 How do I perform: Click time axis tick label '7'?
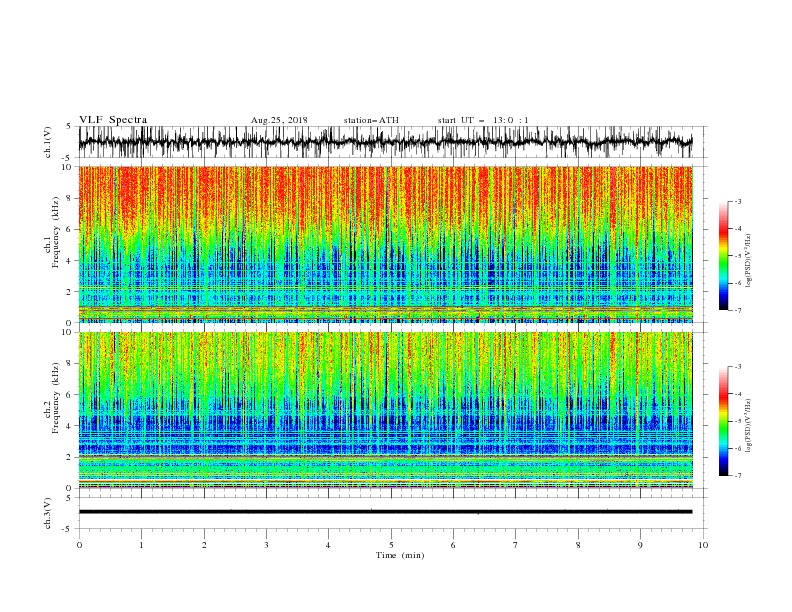click(516, 545)
